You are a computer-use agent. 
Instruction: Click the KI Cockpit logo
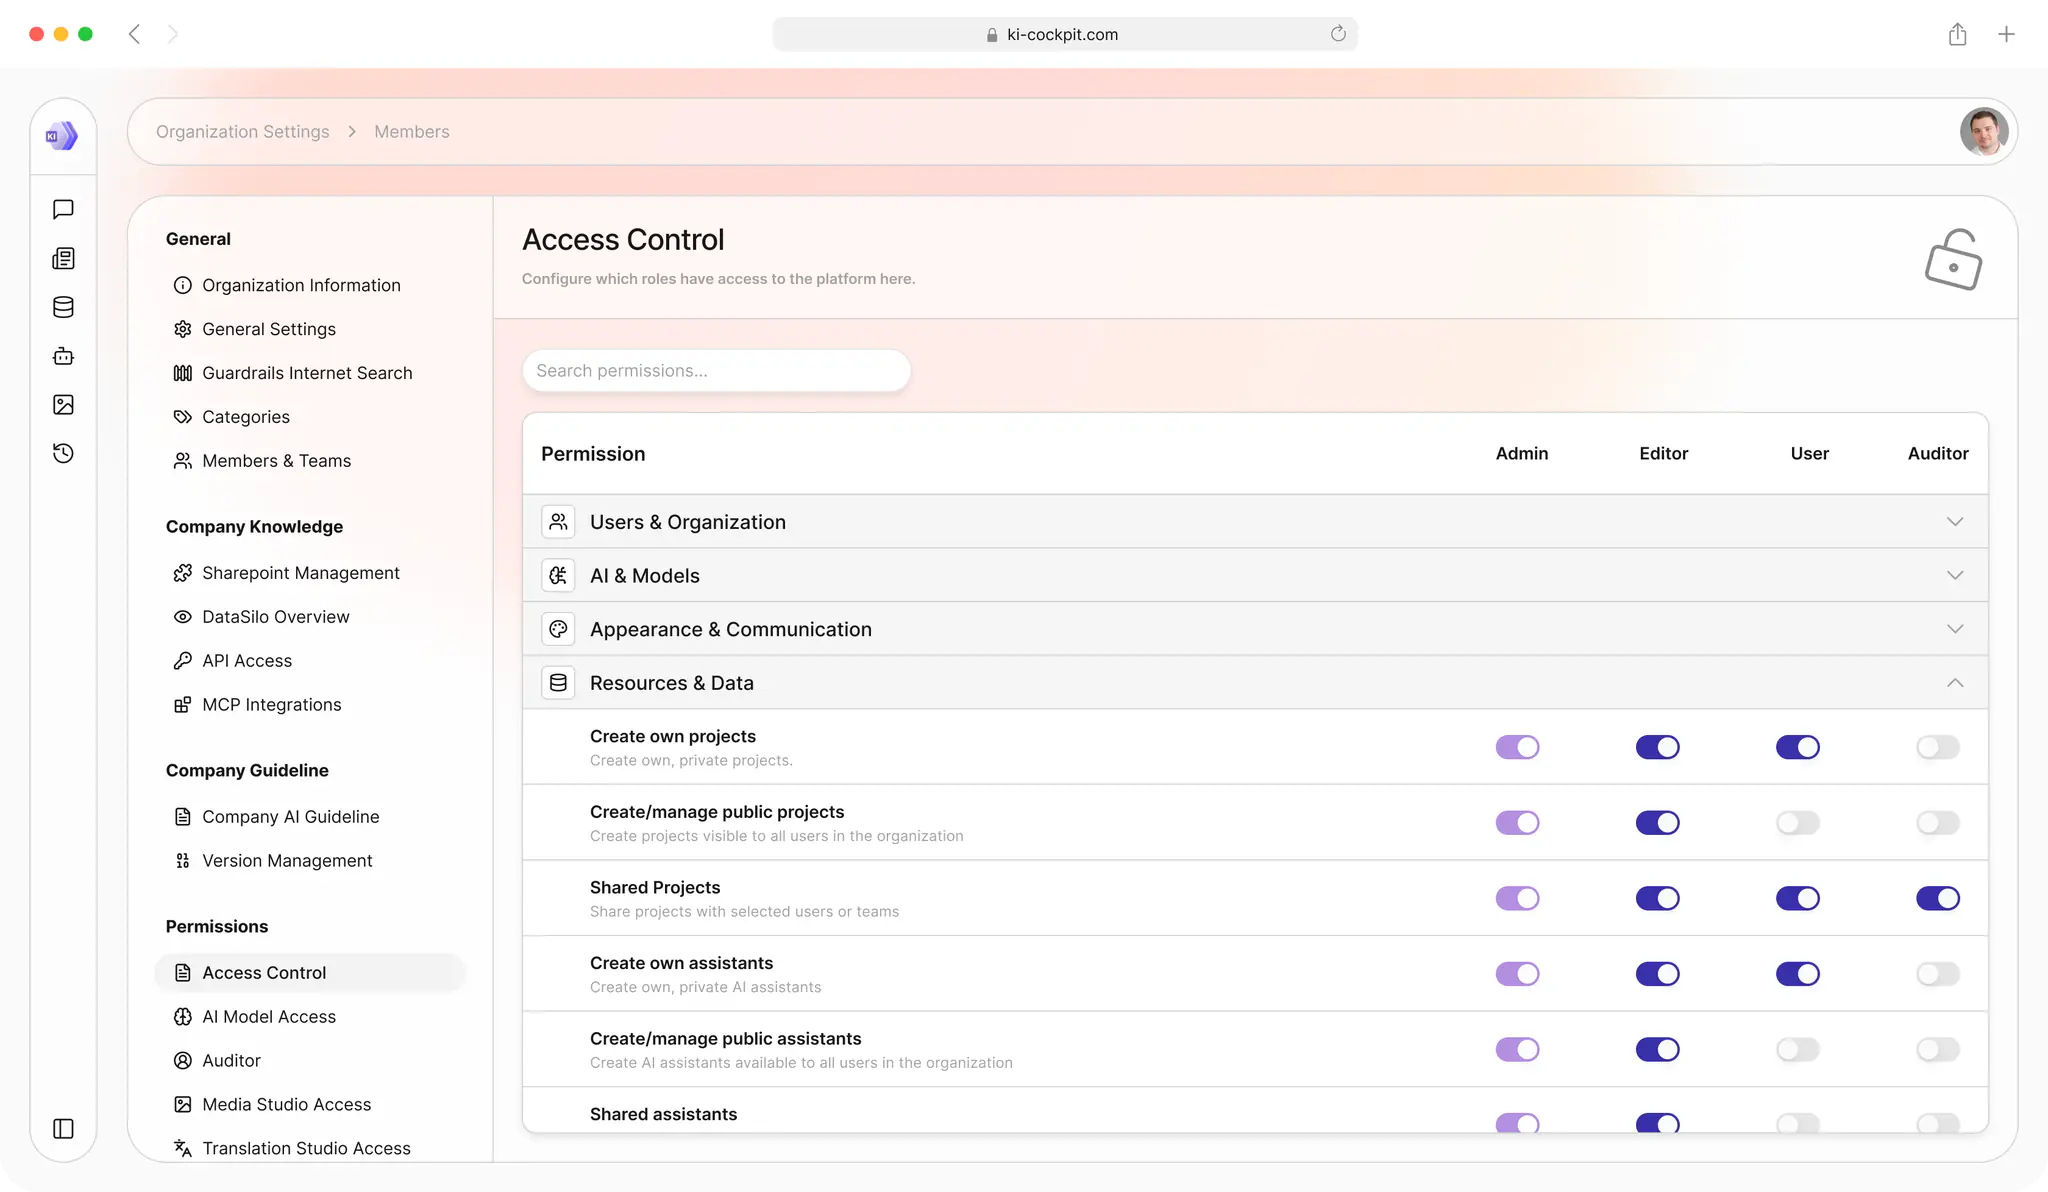coord(62,135)
